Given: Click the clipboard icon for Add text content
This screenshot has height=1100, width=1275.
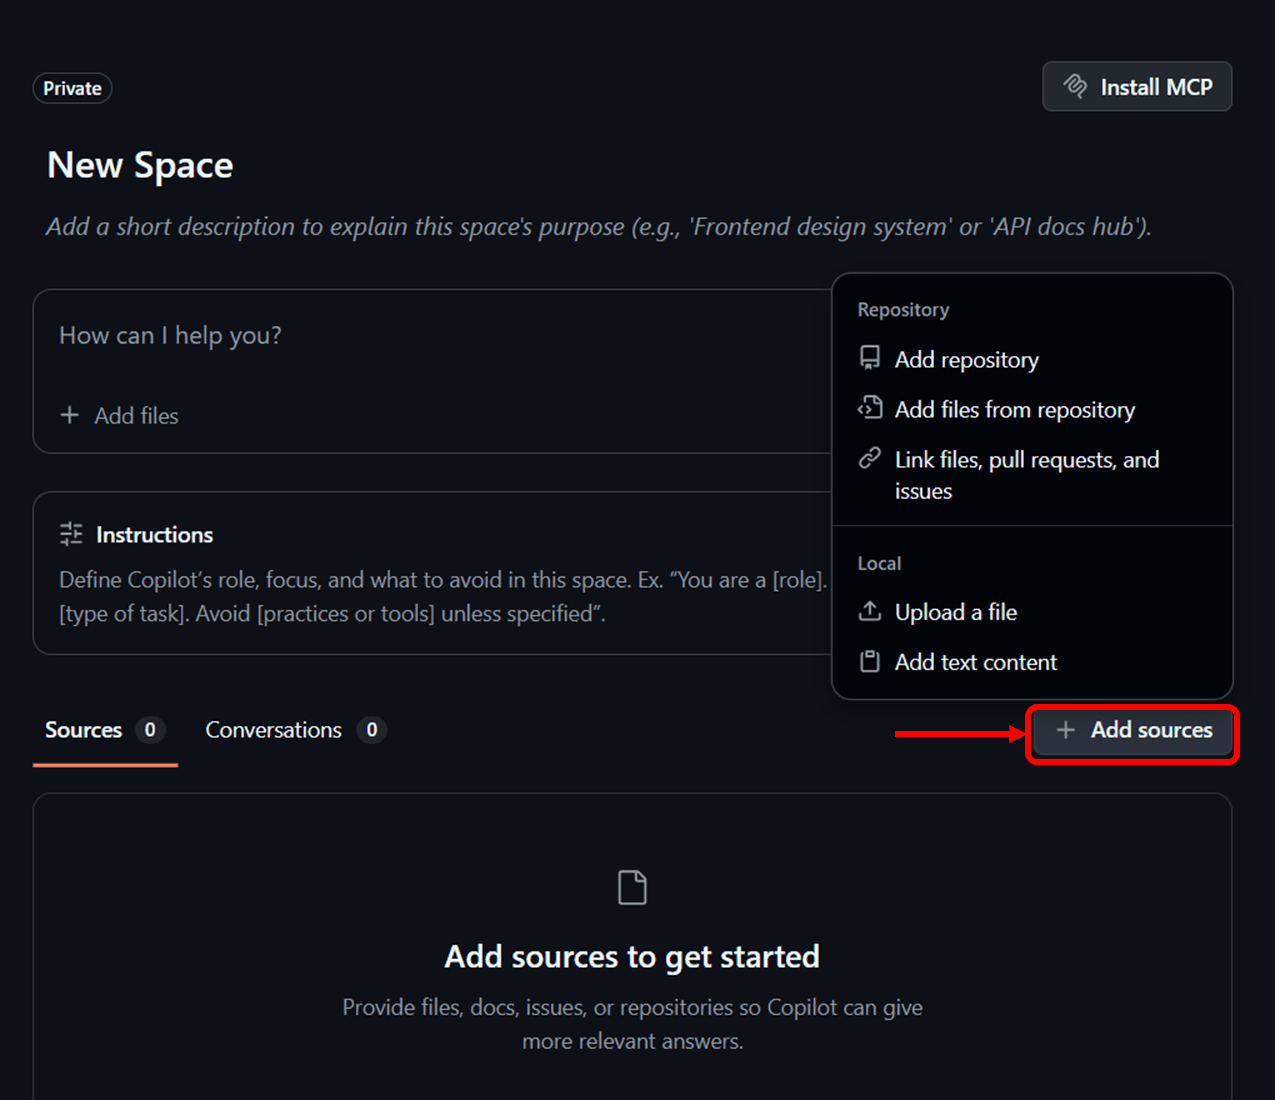Looking at the screenshot, I should (870, 661).
